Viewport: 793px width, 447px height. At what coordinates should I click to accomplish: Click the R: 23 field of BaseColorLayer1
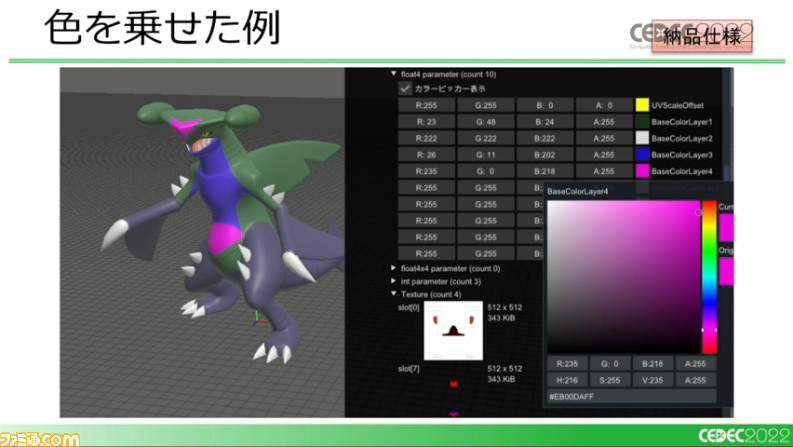(426, 121)
